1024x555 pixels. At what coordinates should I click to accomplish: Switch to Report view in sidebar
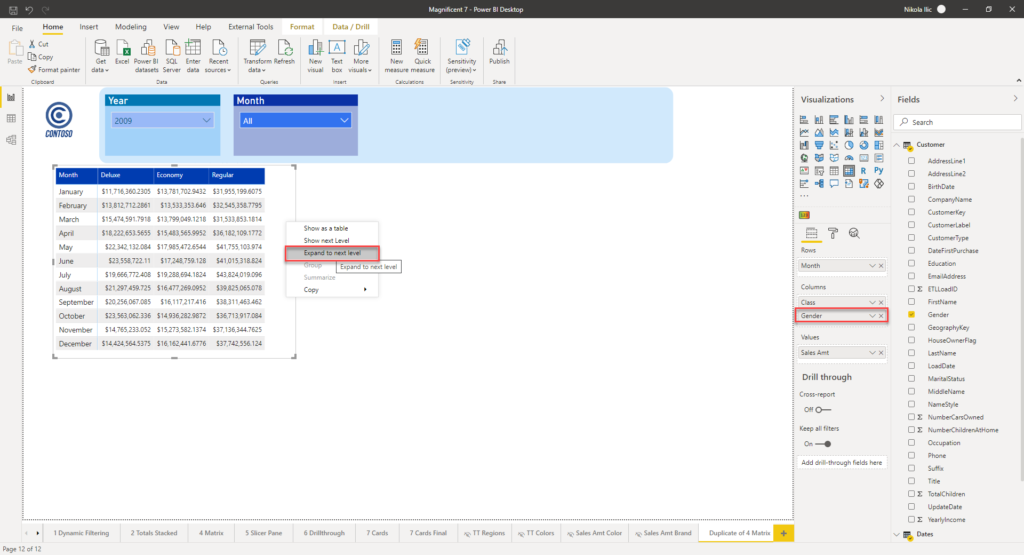(x=11, y=97)
